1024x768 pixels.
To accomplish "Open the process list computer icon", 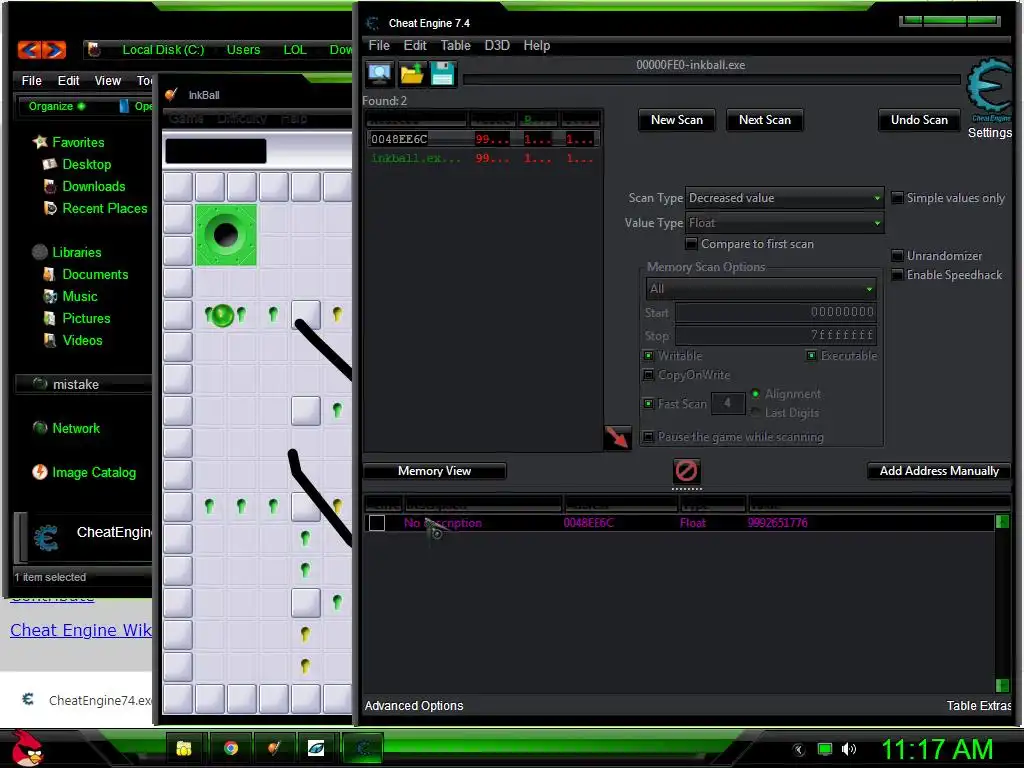I will coord(379,74).
